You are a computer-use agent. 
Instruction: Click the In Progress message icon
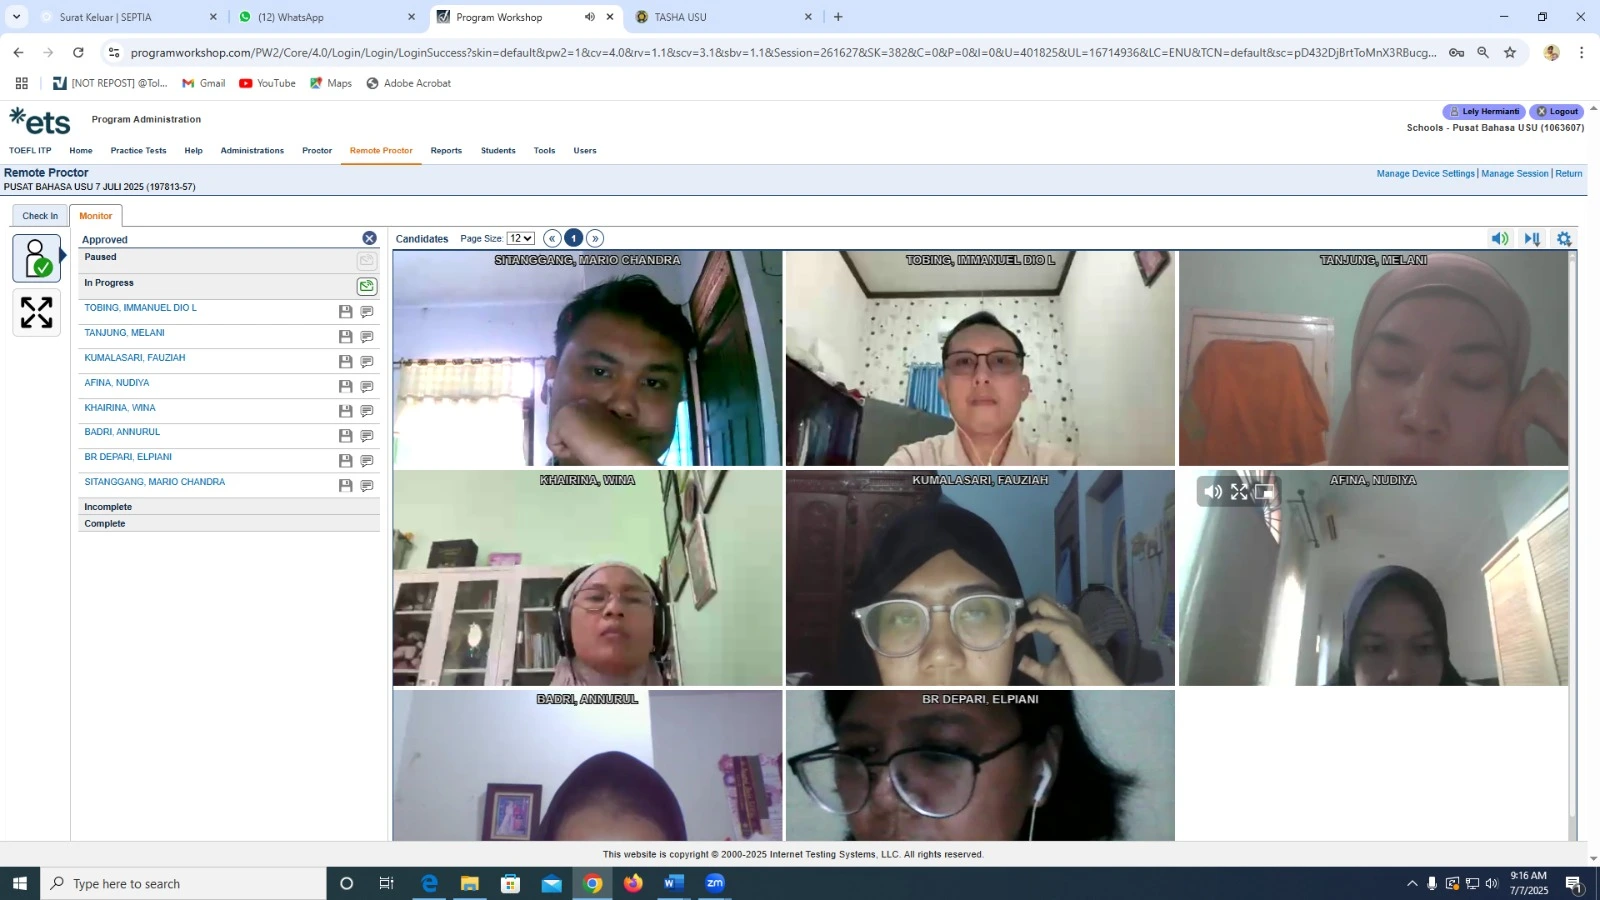point(367,286)
